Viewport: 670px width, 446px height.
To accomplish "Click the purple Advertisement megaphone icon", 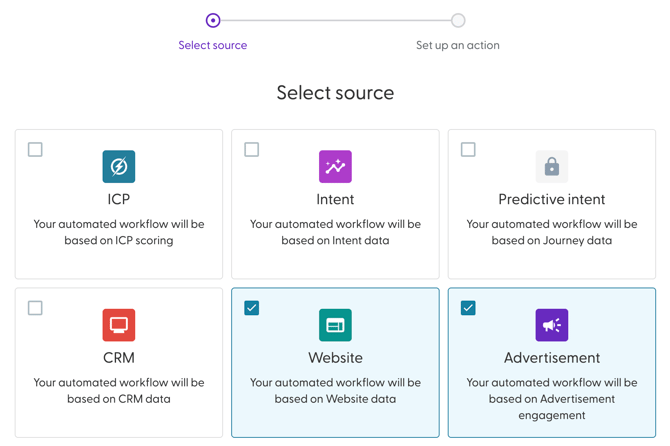I will coord(551,325).
